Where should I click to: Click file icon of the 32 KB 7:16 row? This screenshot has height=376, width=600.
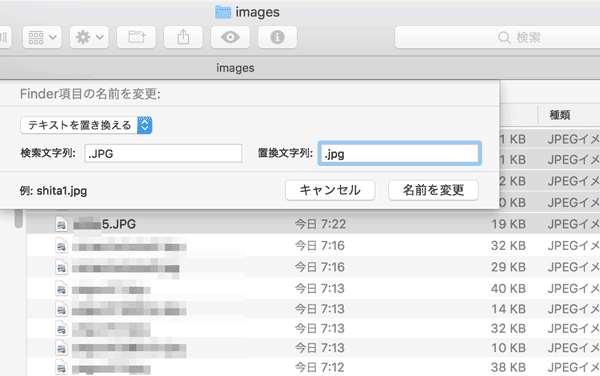pyautogui.click(x=61, y=246)
